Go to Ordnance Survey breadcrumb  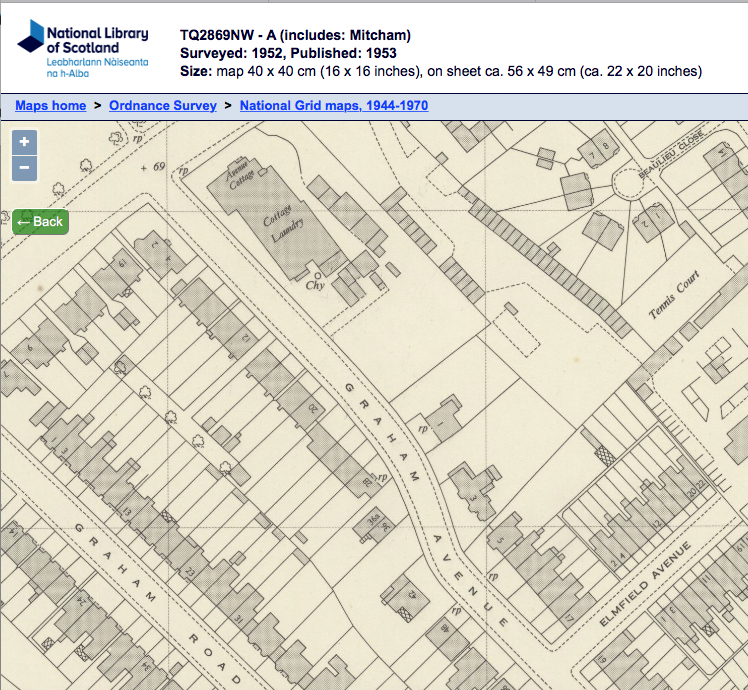click(163, 105)
